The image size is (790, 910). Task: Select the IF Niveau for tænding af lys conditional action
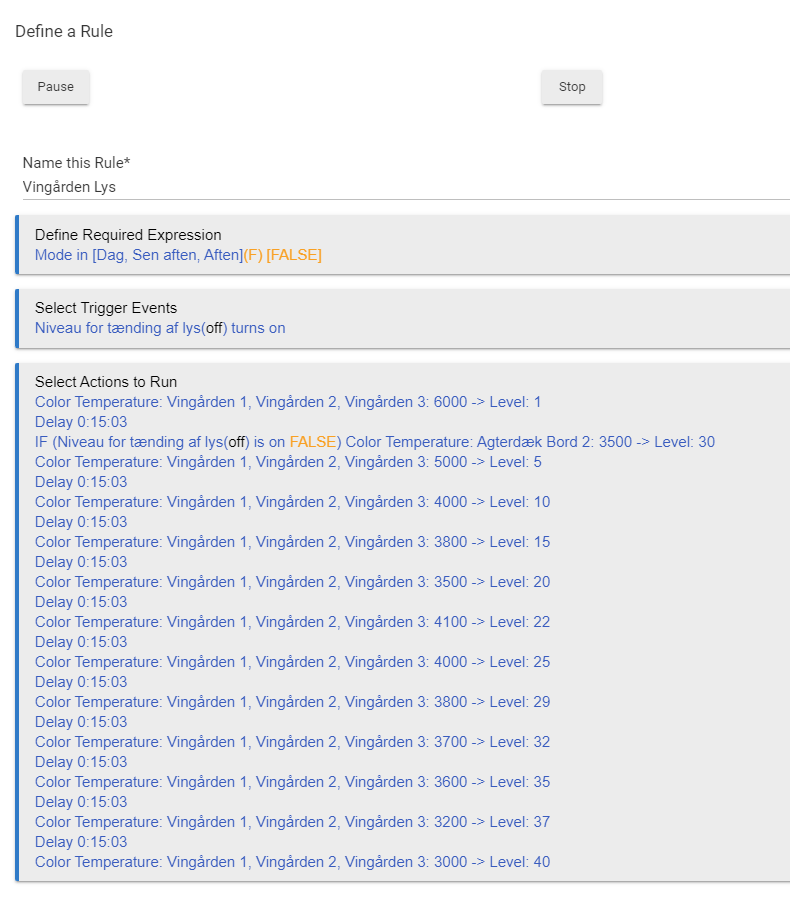[375, 442]
